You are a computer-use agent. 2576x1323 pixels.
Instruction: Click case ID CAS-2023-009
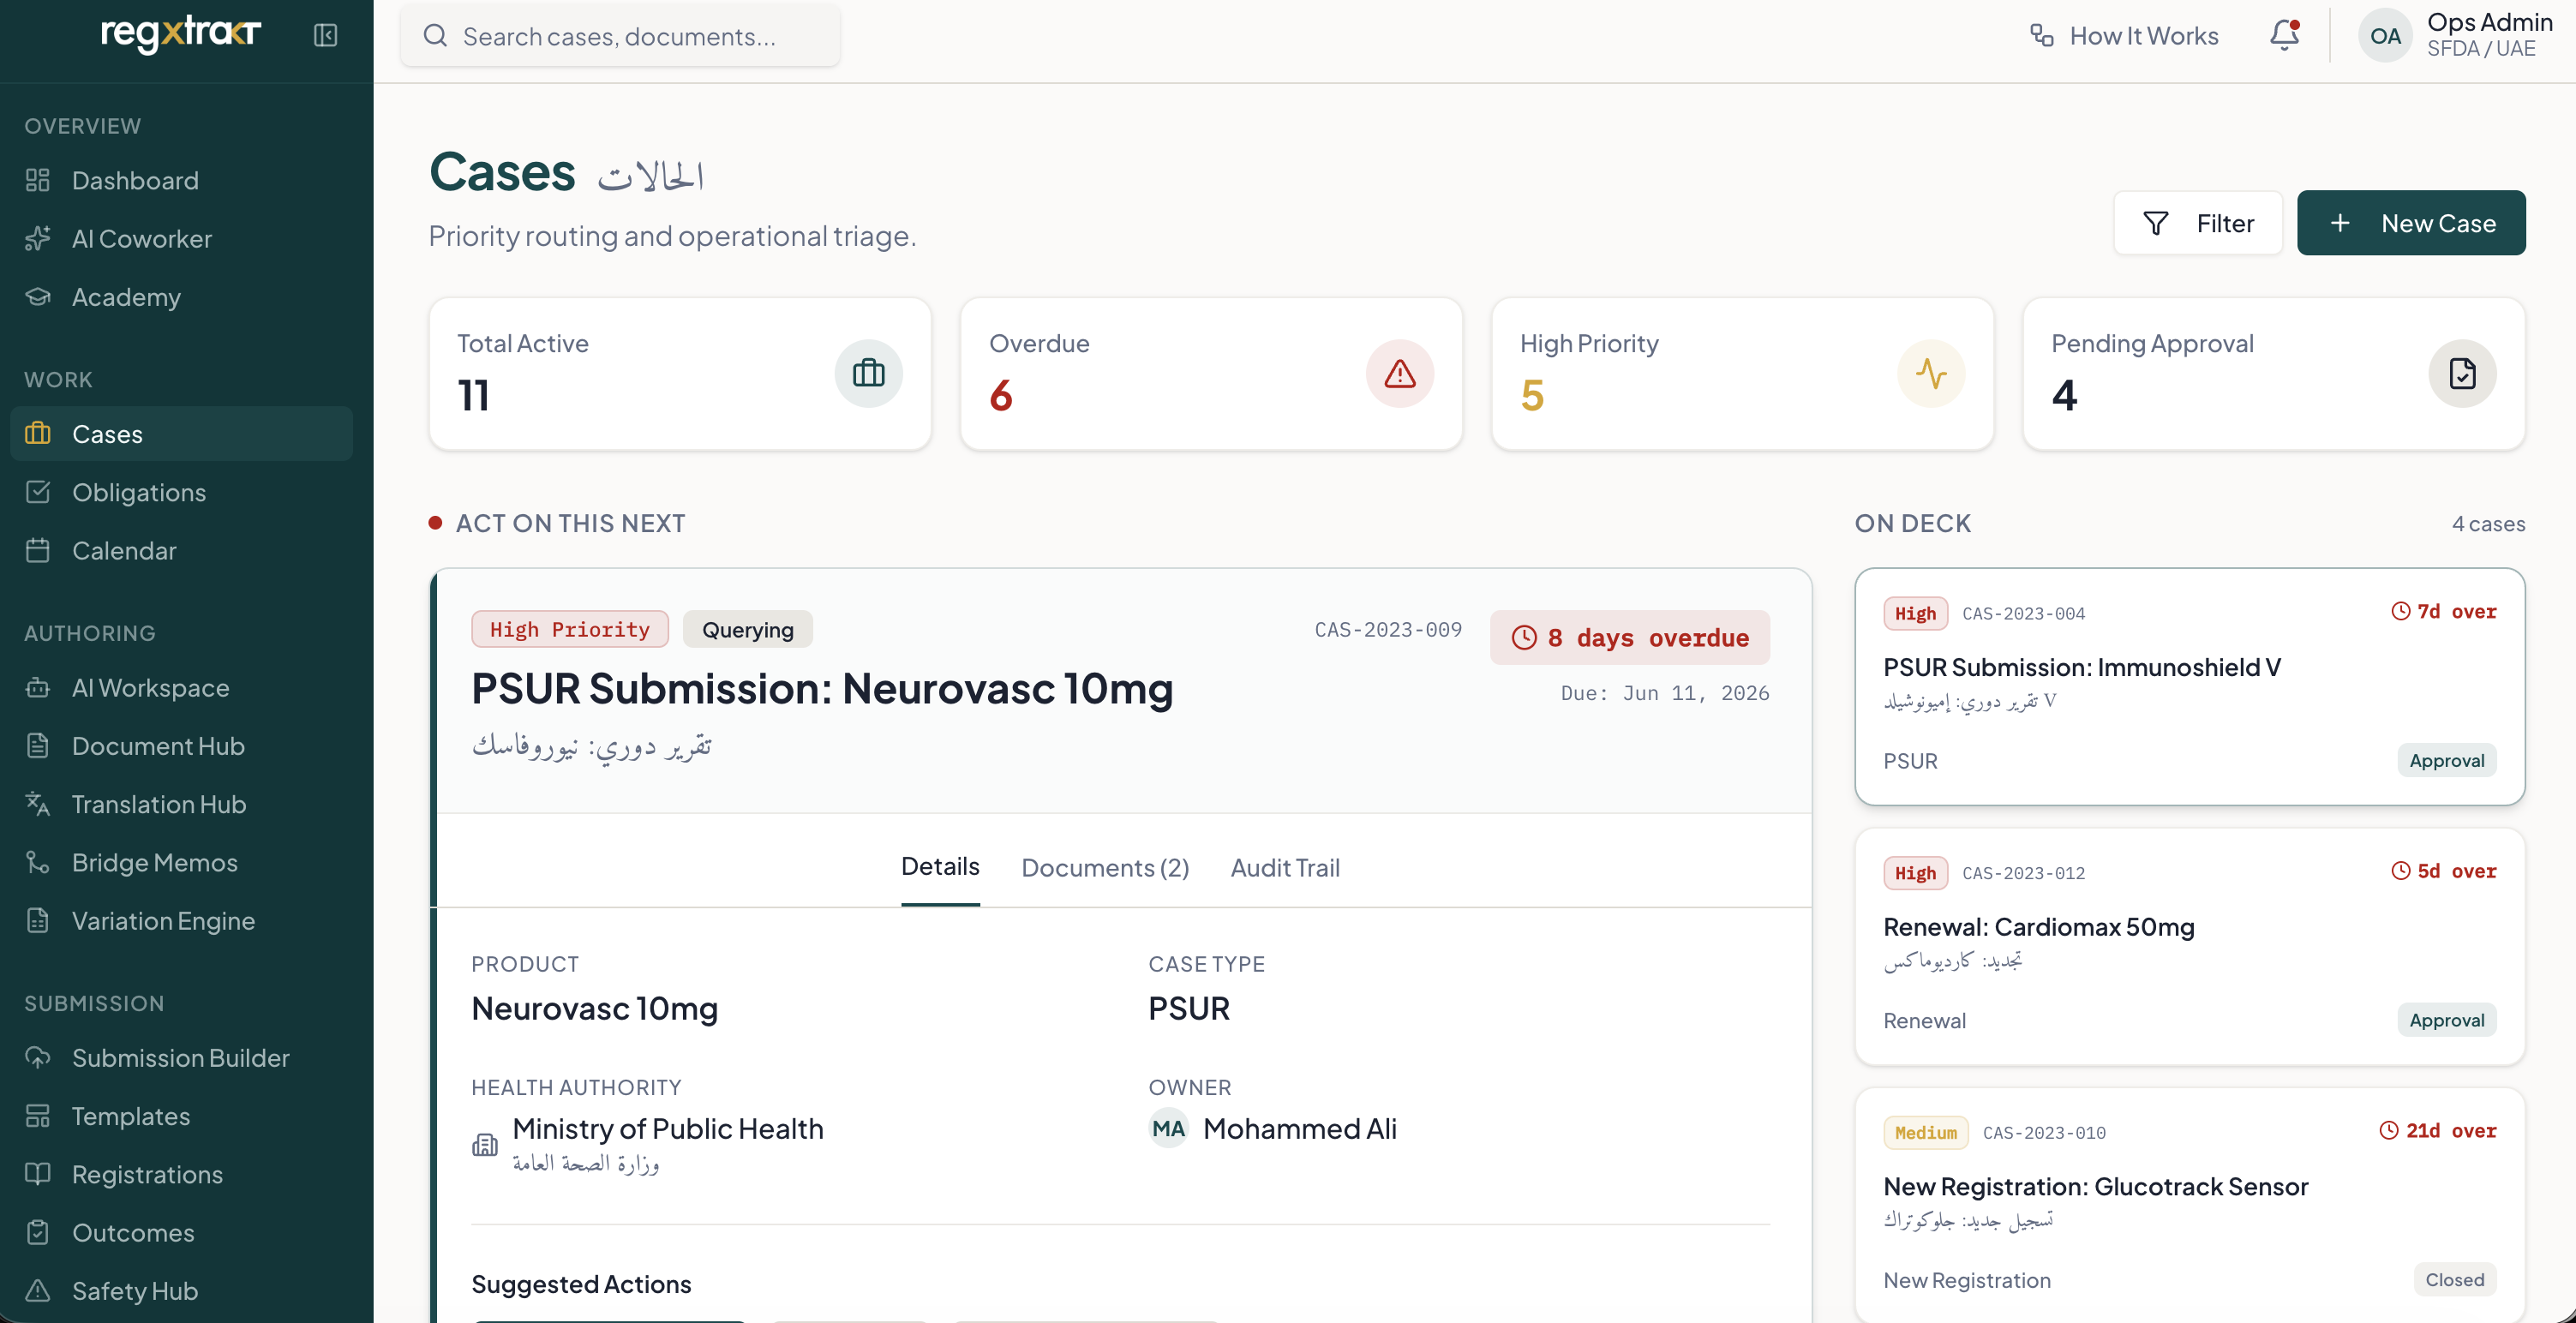1388,629
